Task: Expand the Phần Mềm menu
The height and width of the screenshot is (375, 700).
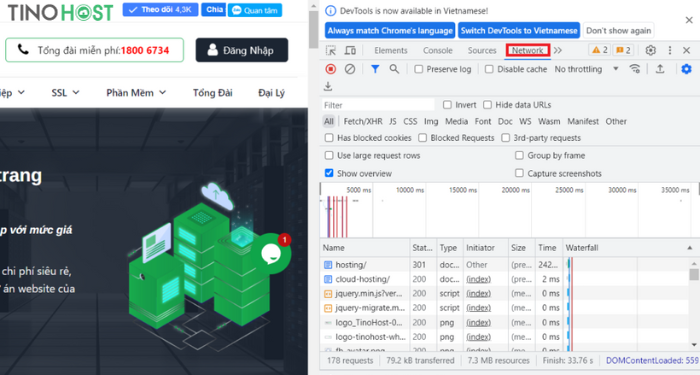Action: [x=136, y=93]
